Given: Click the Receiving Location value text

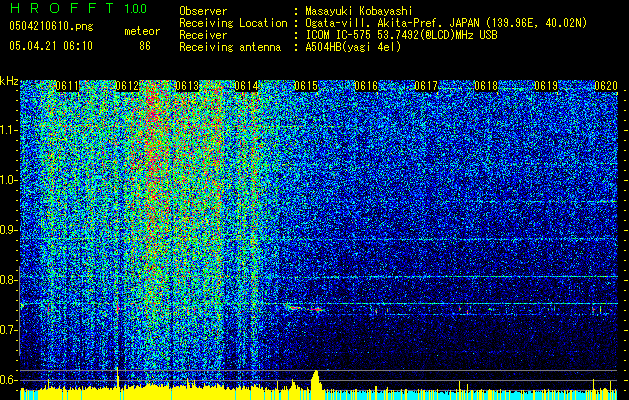Looking at the screenshot, I should tap(446, 23).
